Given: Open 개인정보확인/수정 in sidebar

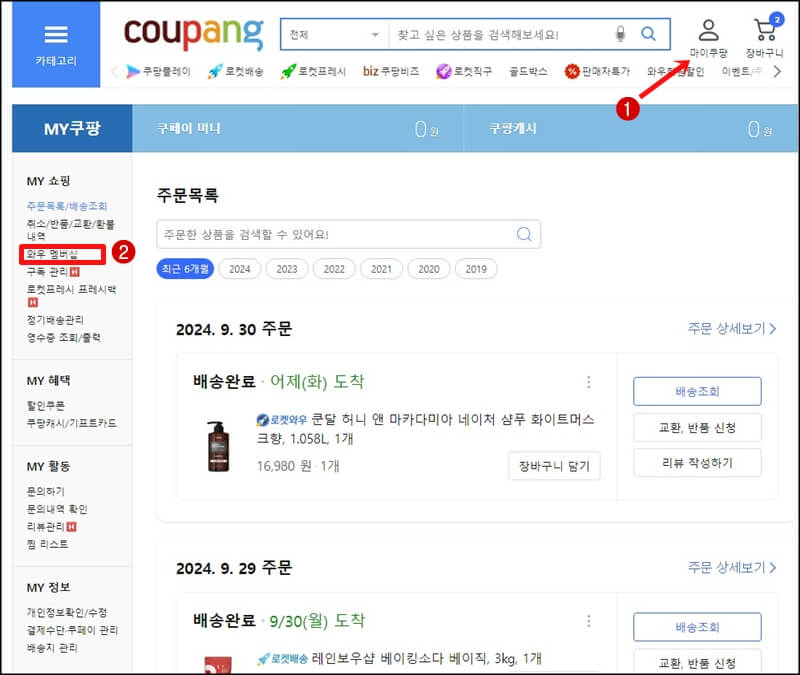Looking at the screenshot, I should (x=67, y=612).
